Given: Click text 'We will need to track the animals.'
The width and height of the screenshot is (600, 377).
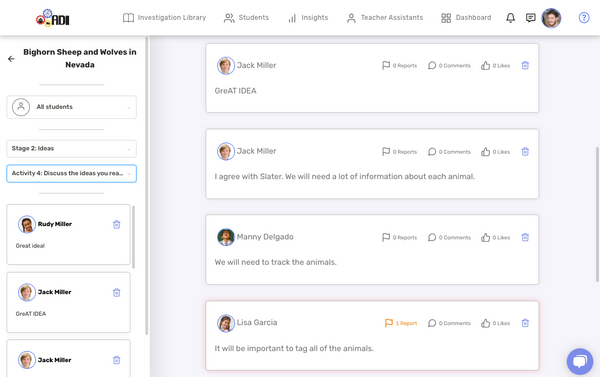Looking at the screenshot, I should [276, 262].
